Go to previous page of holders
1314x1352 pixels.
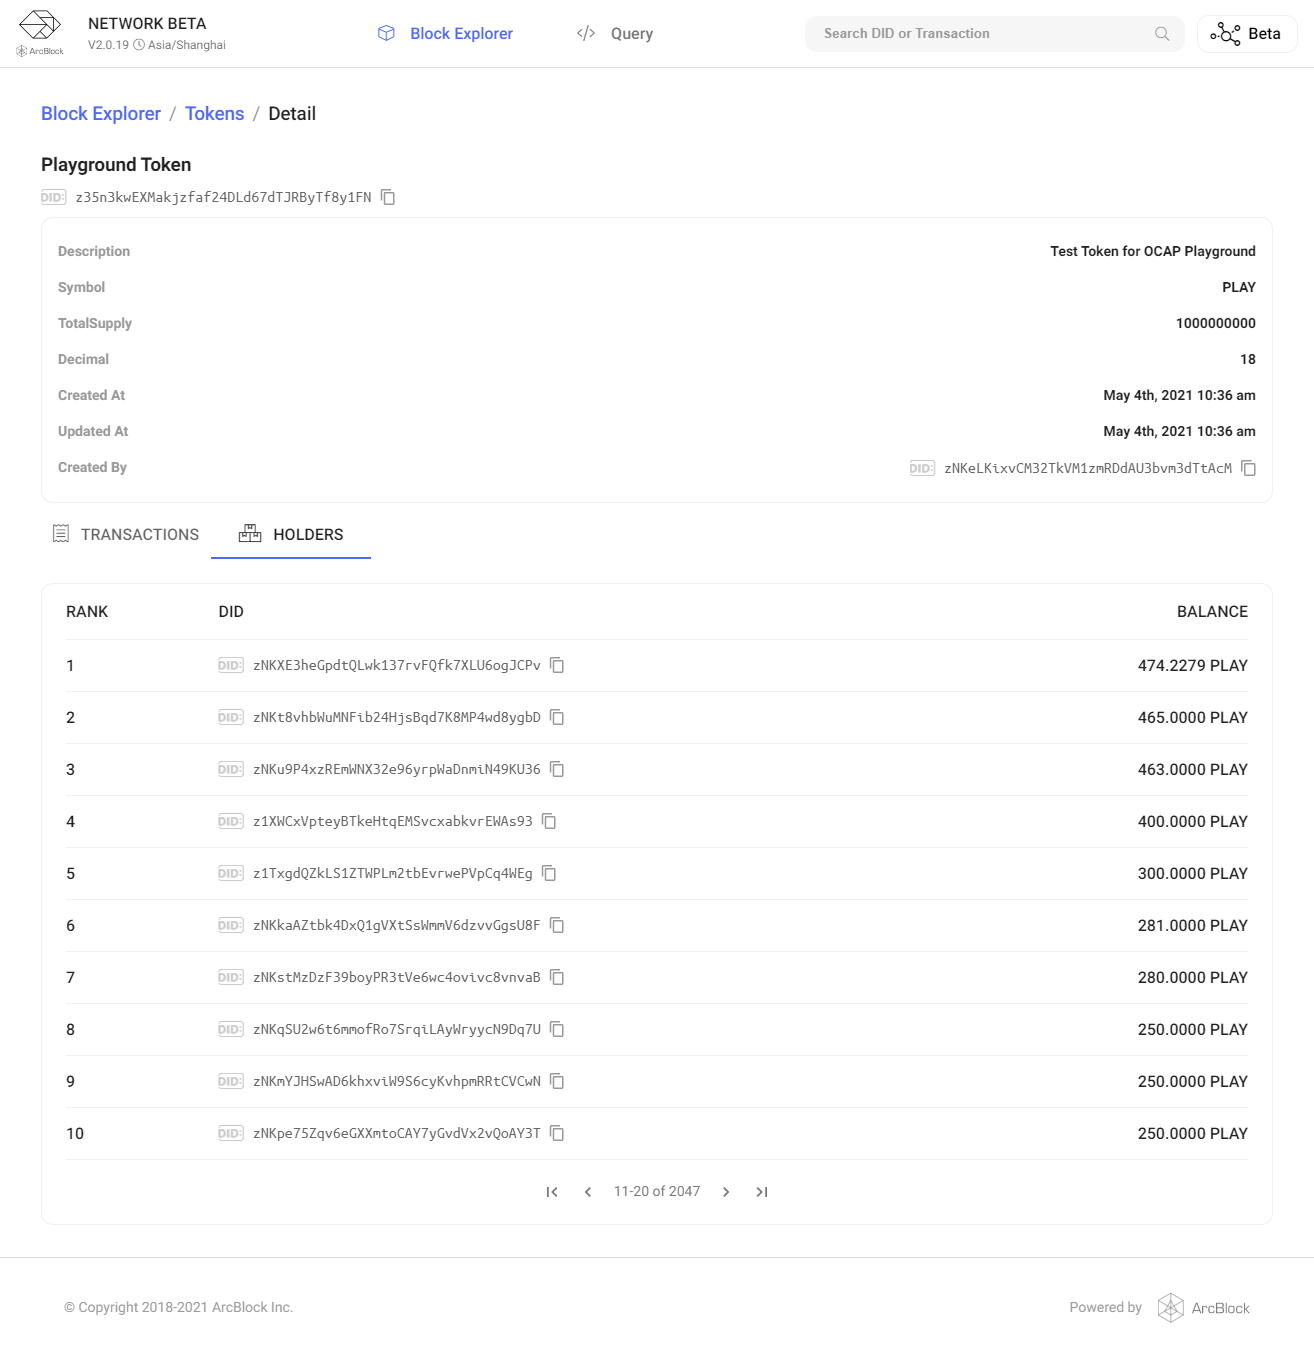588,1192
